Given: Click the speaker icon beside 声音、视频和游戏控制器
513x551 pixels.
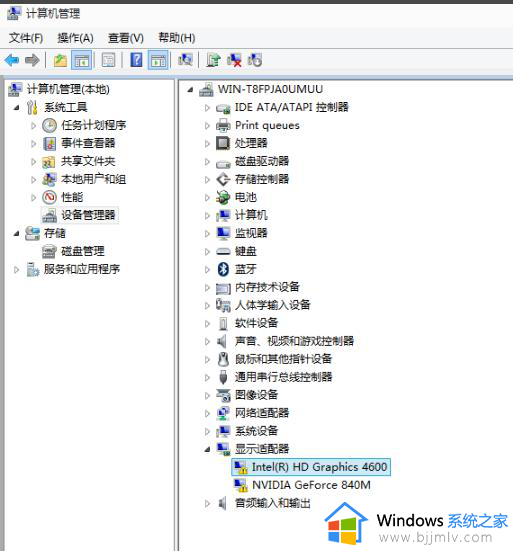Looking at the screenshot, I should (222, 341).
